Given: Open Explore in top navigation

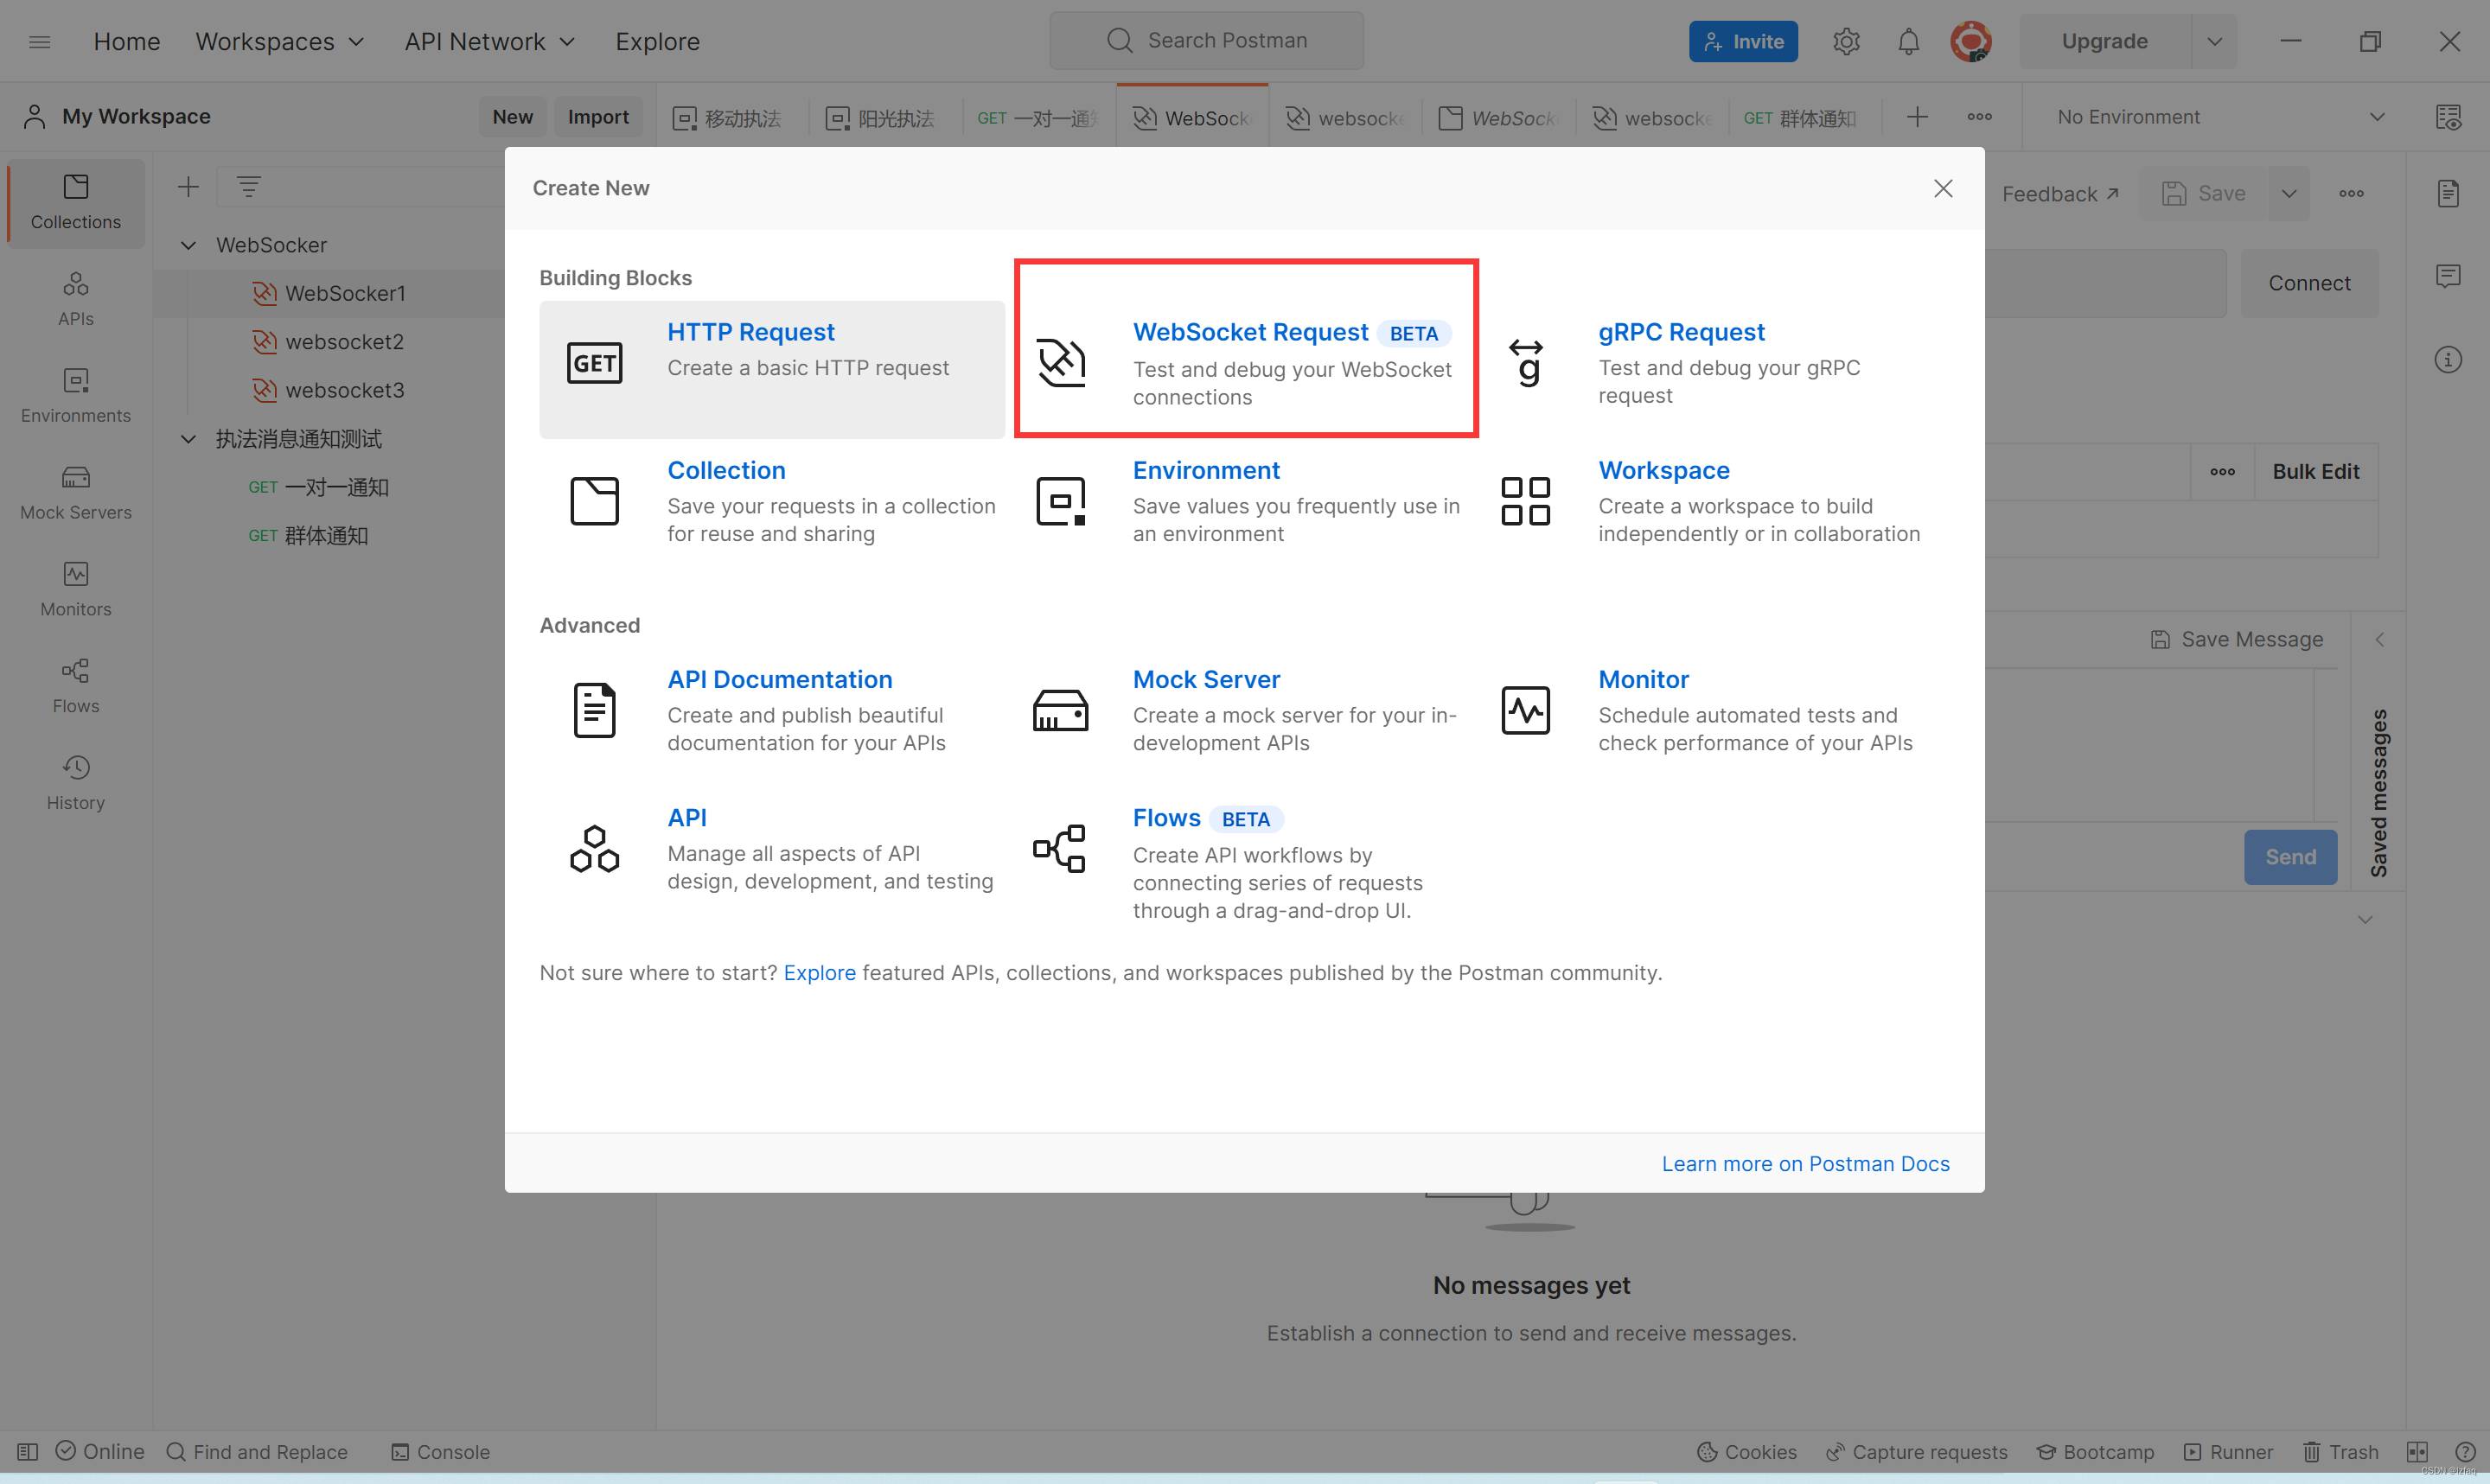Looking at the screenshot, I should tap(657, 41).
